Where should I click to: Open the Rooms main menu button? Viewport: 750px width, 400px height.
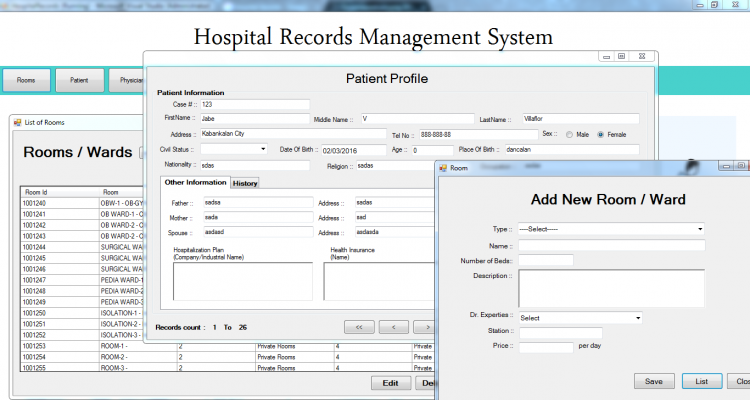(x=26, y=80)
